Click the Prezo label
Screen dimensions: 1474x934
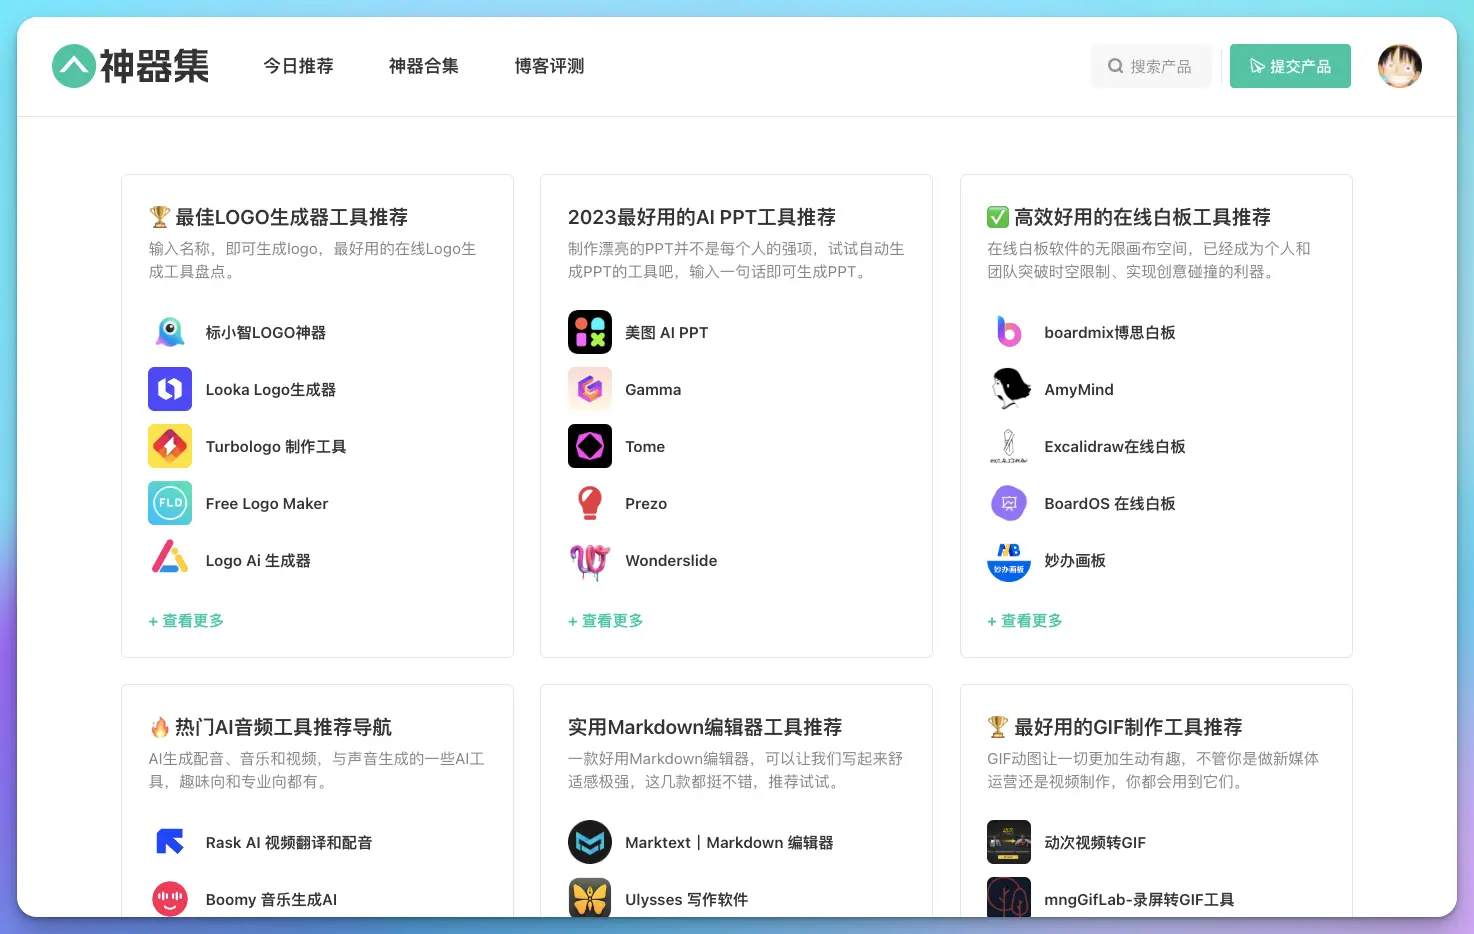click(646, 503)
